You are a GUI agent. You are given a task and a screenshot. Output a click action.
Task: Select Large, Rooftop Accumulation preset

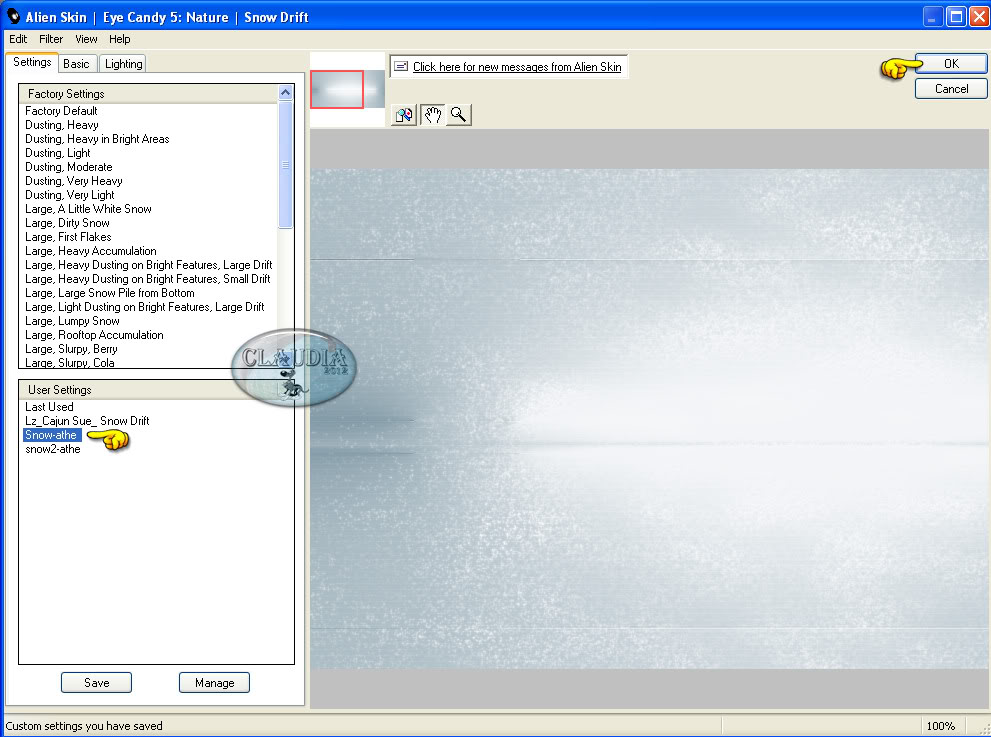[x=94, y=334]
